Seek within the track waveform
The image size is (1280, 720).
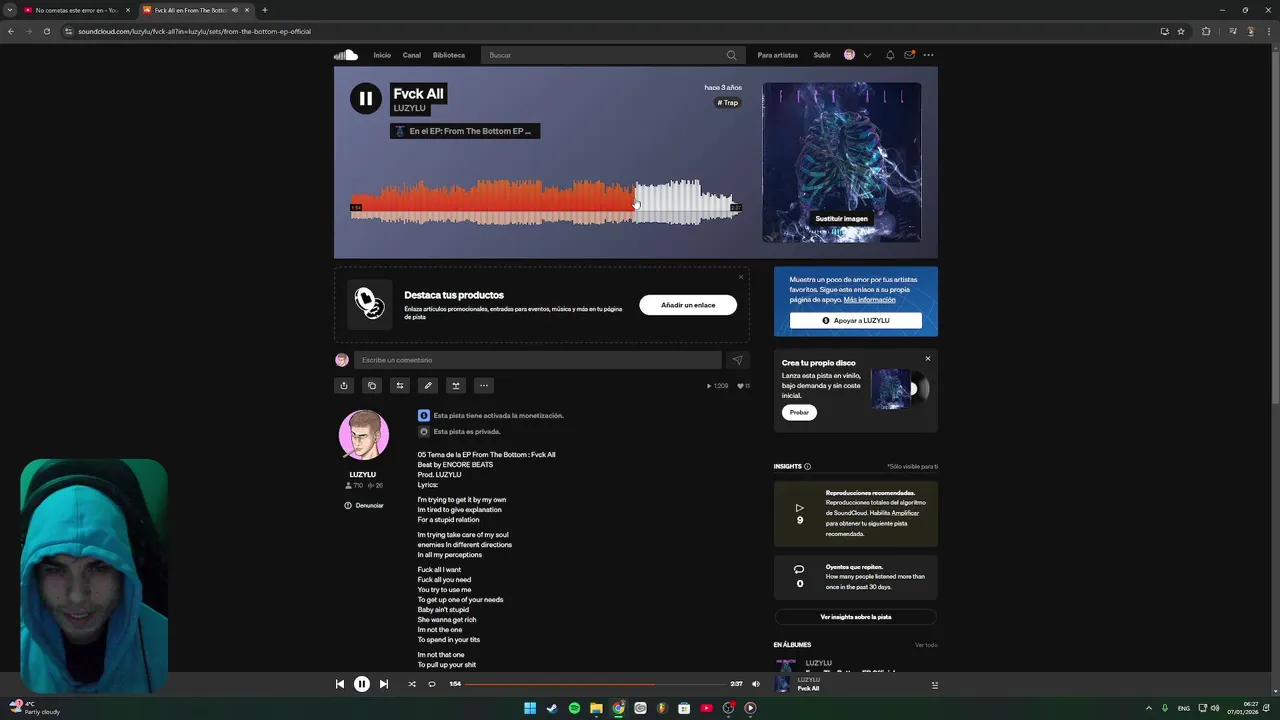[545, 202]
